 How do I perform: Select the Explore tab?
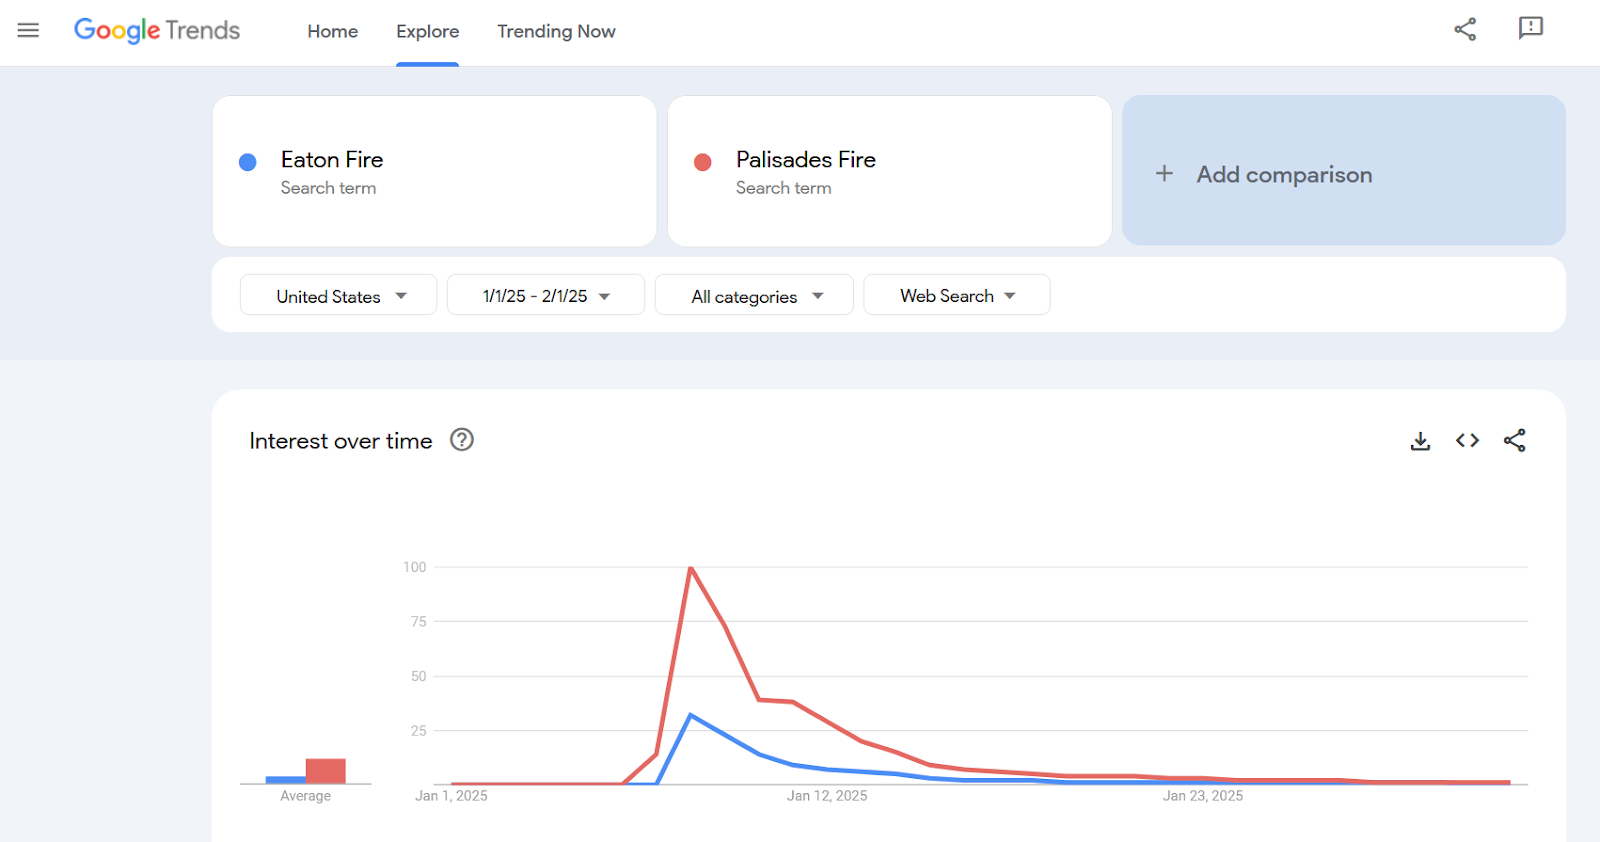pyautogui.click(x=427, y=31)
